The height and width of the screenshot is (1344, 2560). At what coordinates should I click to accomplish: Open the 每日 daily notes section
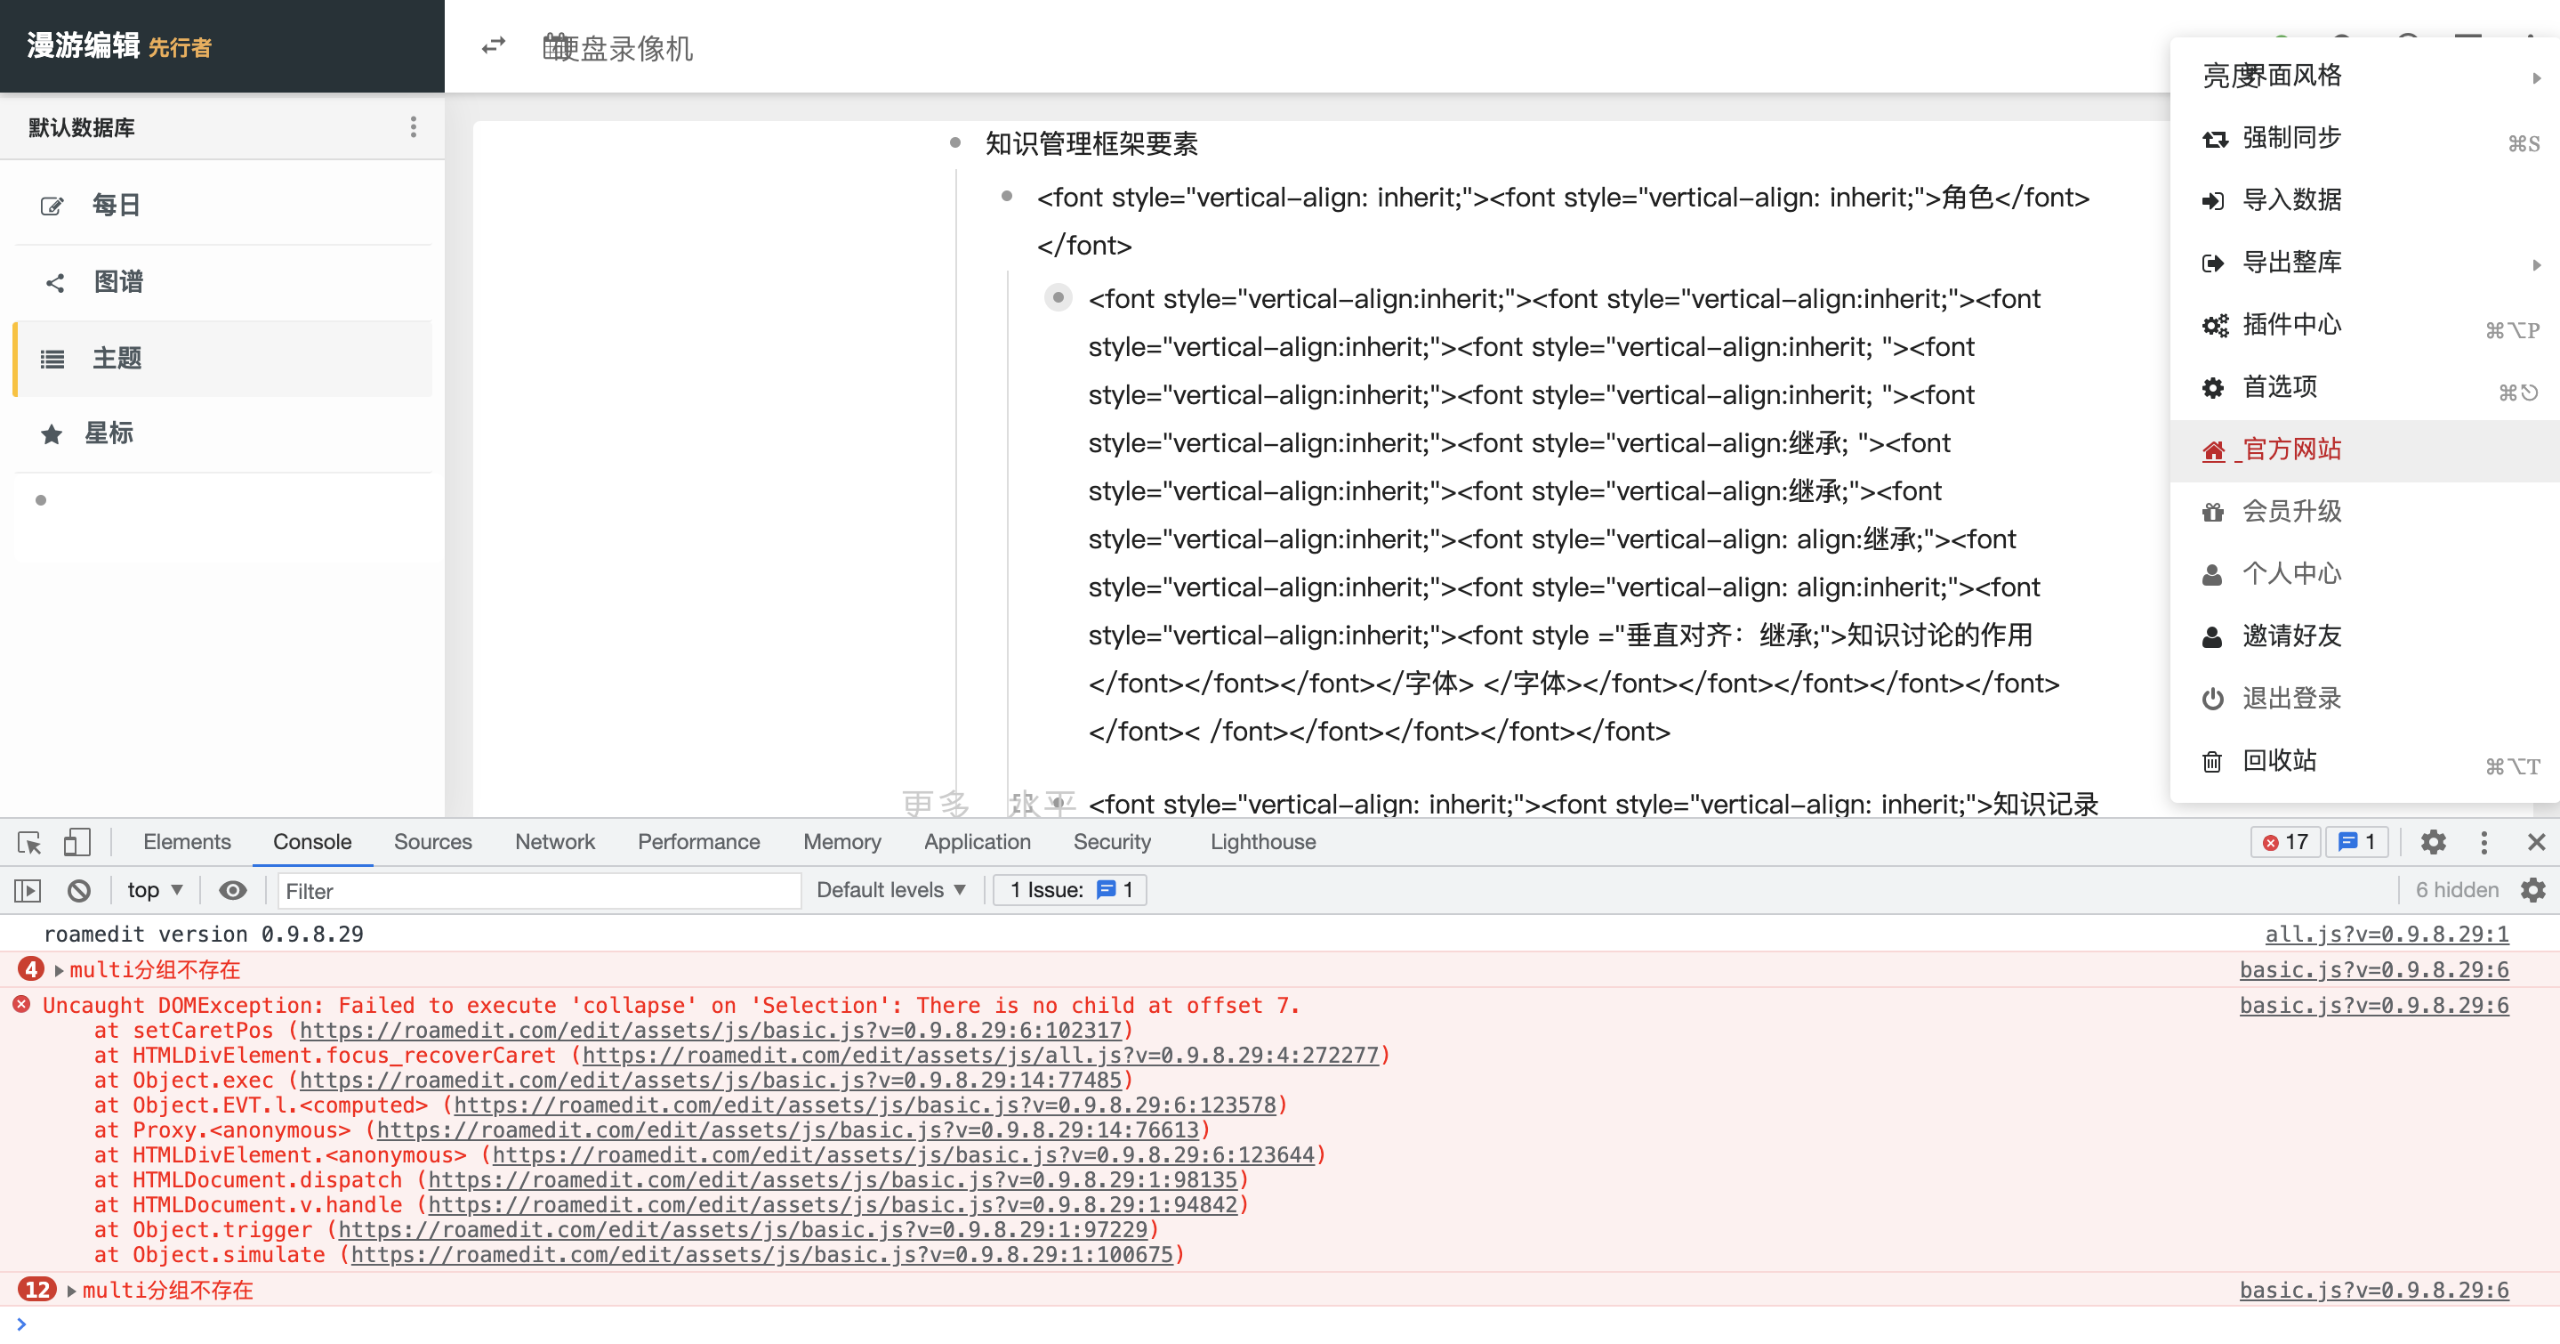coord(116,203)
